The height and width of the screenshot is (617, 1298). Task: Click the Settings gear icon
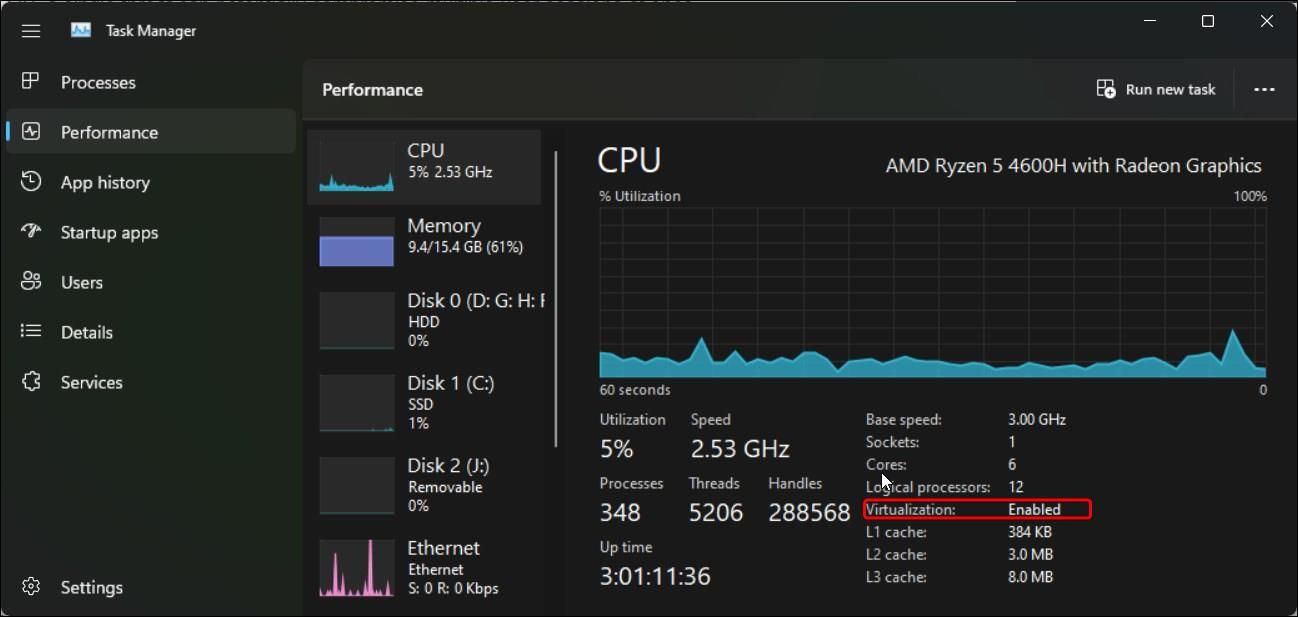point(31,586)
